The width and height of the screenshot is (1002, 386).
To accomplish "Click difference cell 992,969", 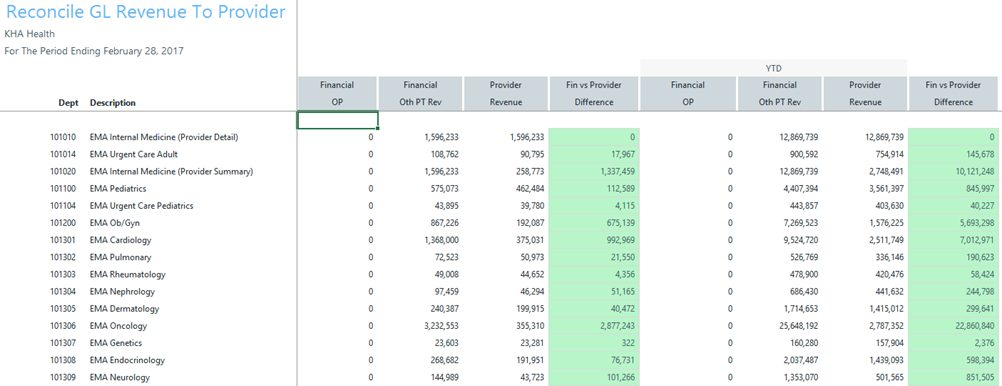I will click(x=594, y=240).
